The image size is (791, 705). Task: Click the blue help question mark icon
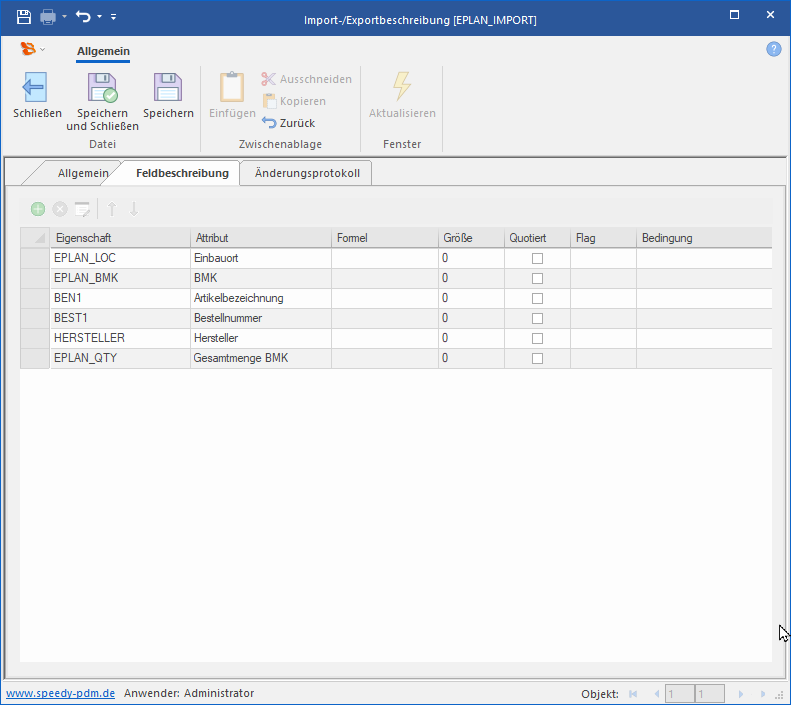point(773,49)
